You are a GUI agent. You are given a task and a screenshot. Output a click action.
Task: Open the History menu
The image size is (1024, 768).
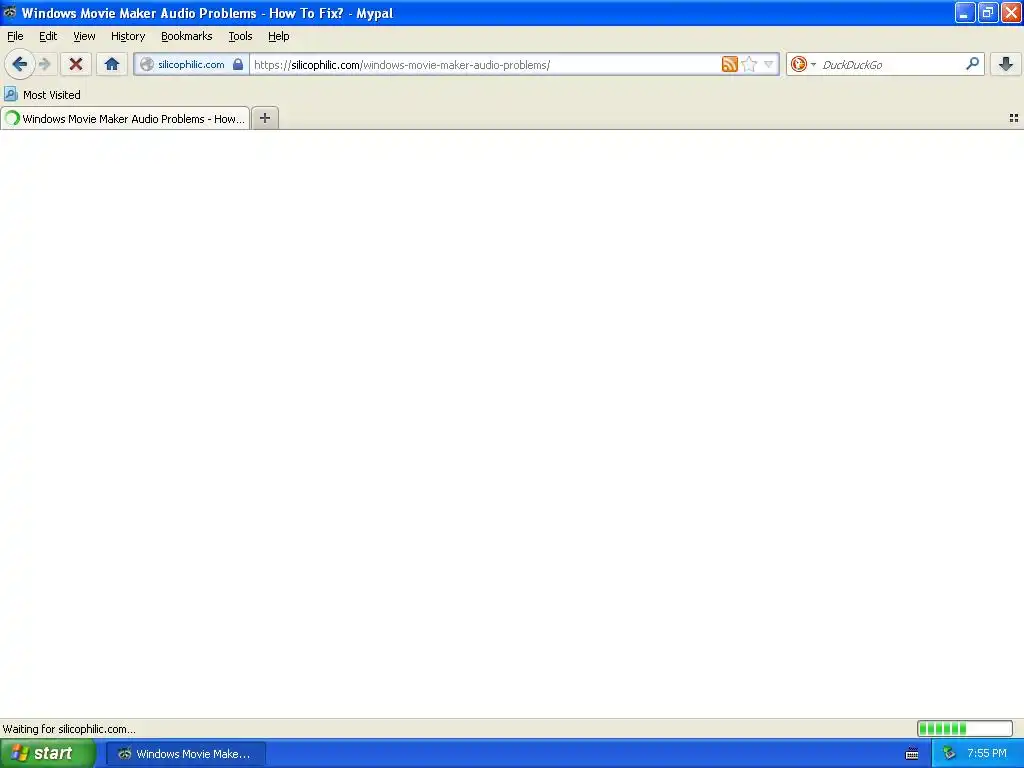coord(128,36)
